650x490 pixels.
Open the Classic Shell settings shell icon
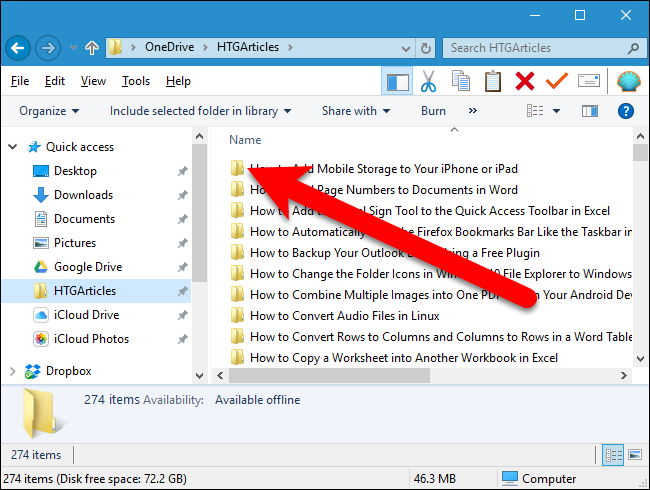[629, 81]
